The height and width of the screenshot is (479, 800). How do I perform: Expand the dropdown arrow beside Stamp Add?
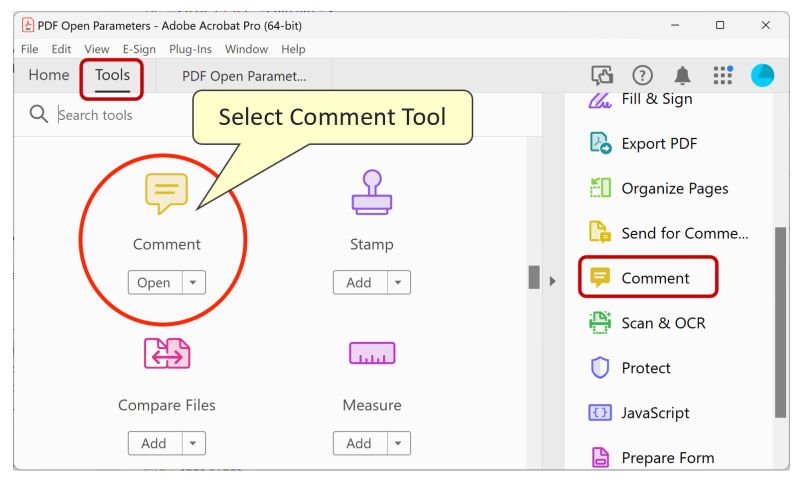click(x=398, y=283)
